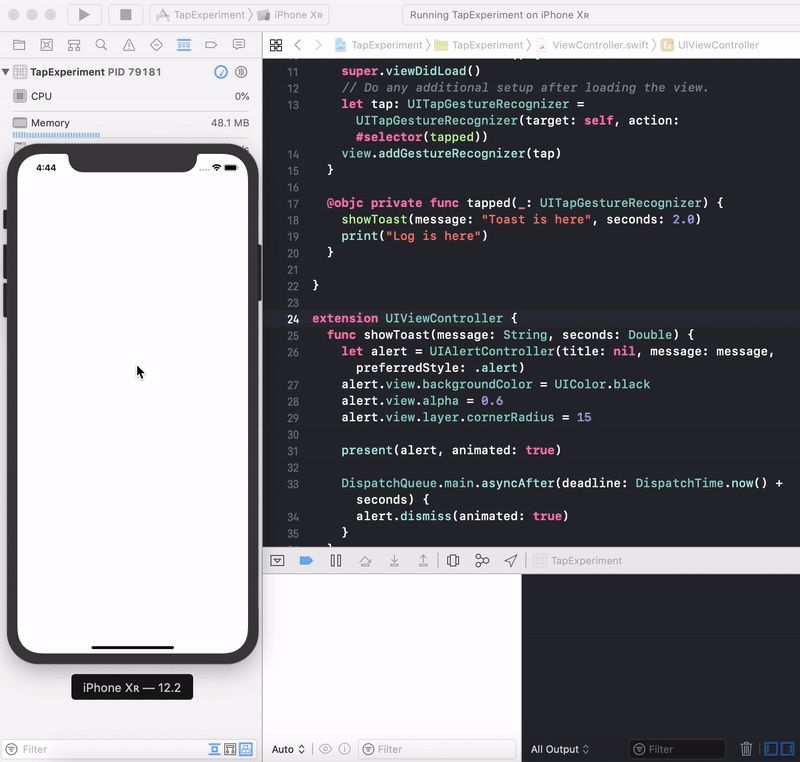Open the TapExperiment scheme selector
800x762 pixels.
coord(201,15)
